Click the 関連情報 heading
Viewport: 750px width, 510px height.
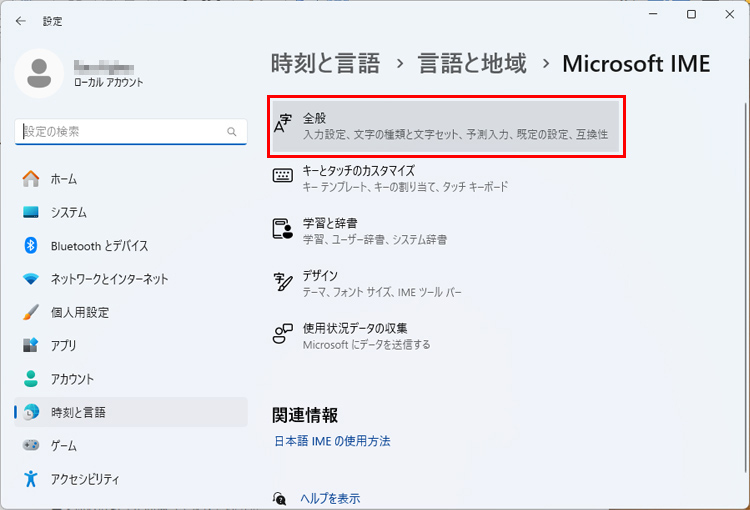point(305,415)
